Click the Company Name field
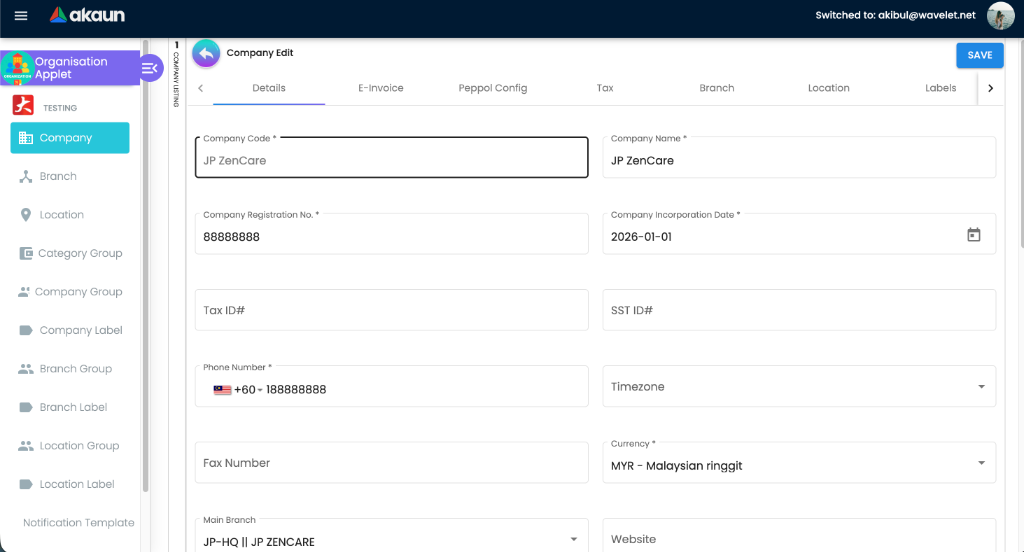The width and height of the screenshot is (1024, 552). (x=799, y=157)
